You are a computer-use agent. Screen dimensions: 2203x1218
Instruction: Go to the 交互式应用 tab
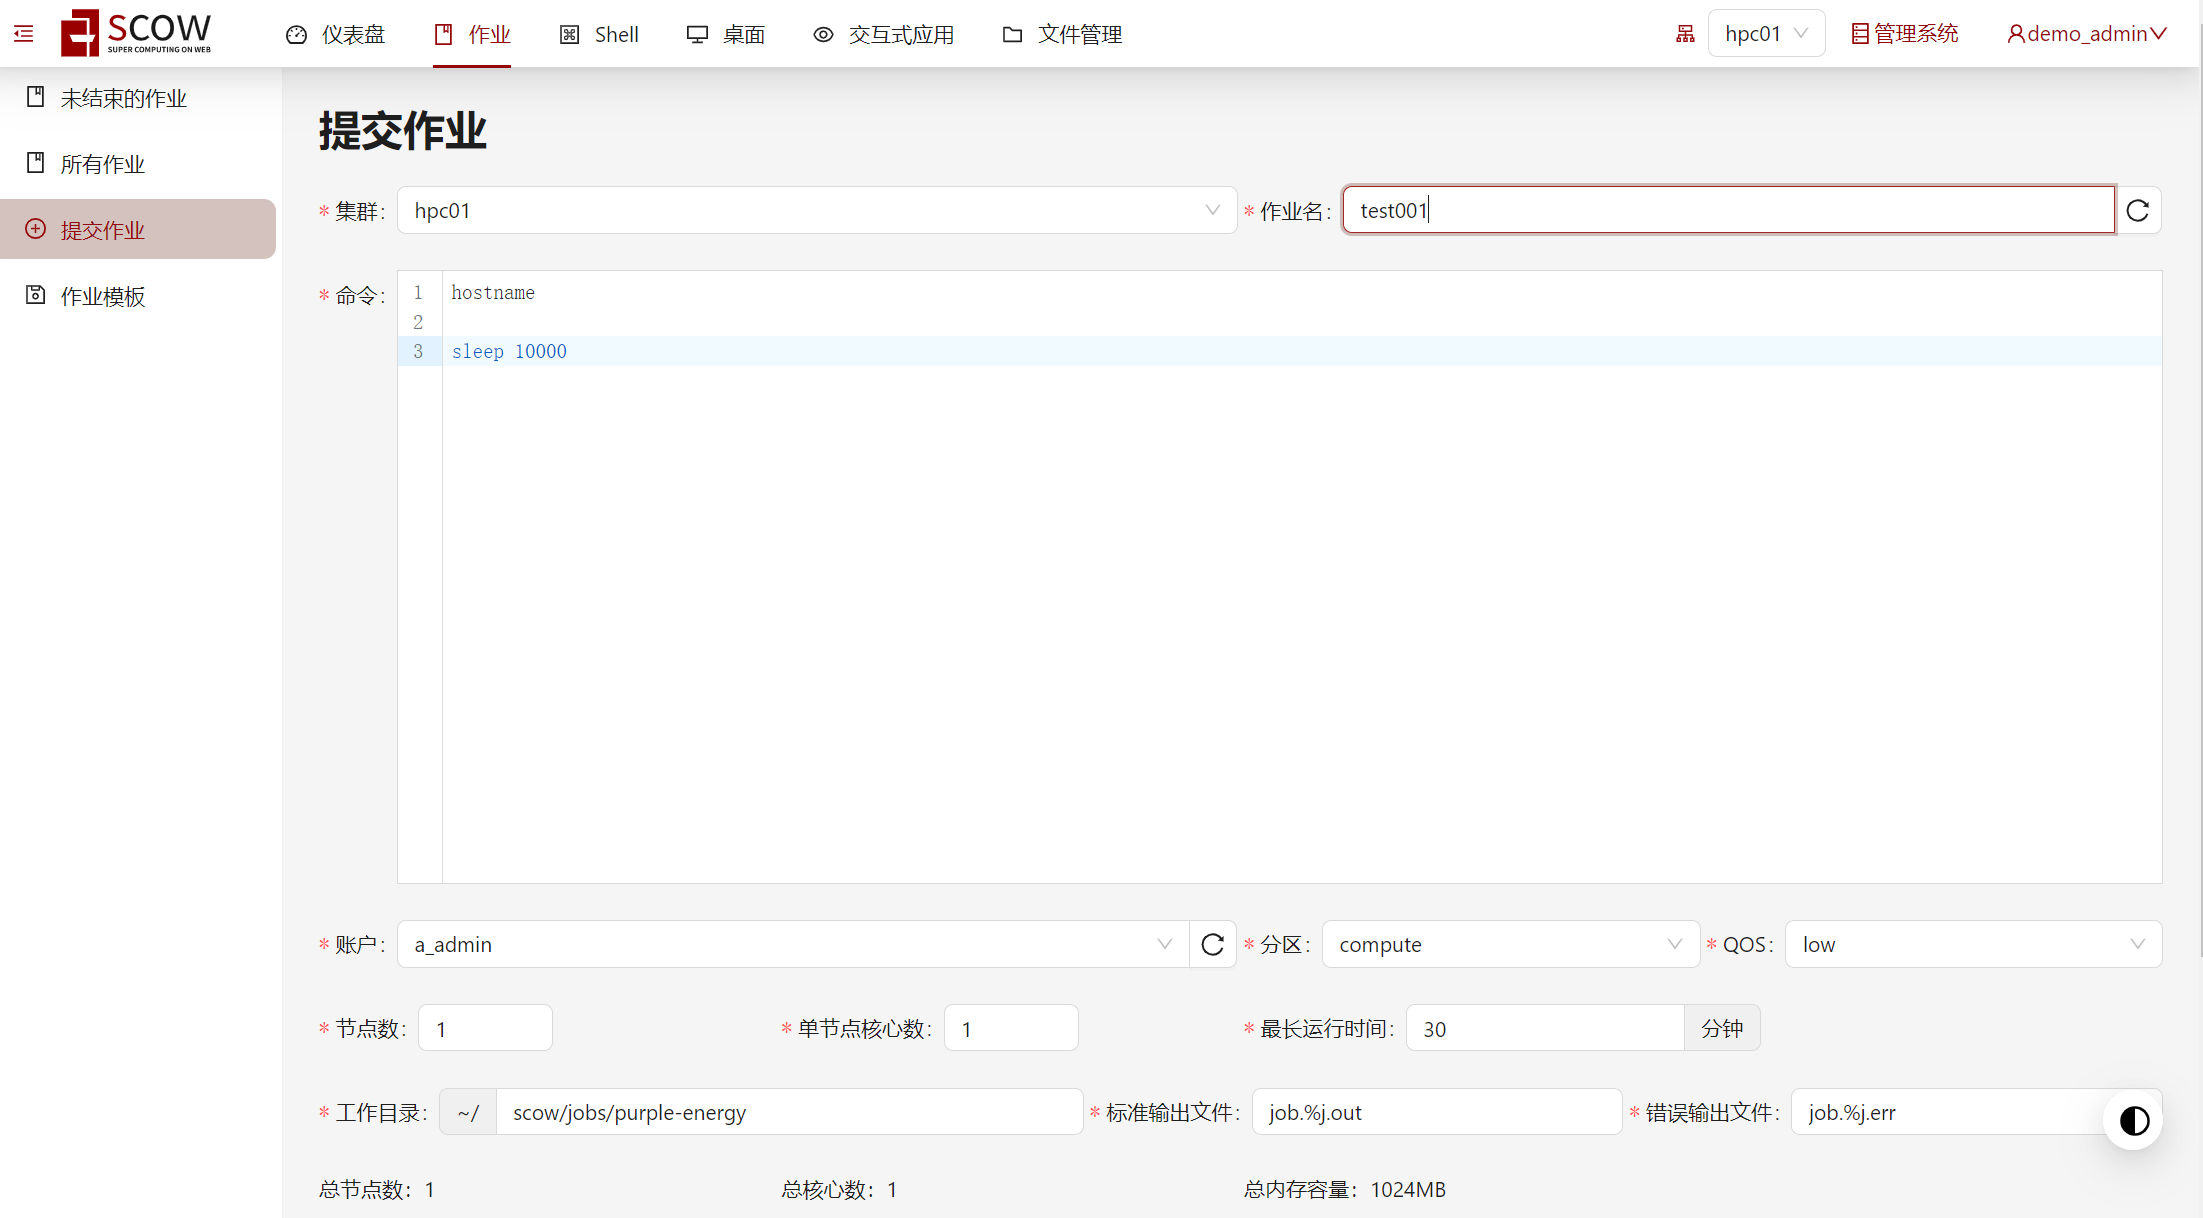[883, 35]
